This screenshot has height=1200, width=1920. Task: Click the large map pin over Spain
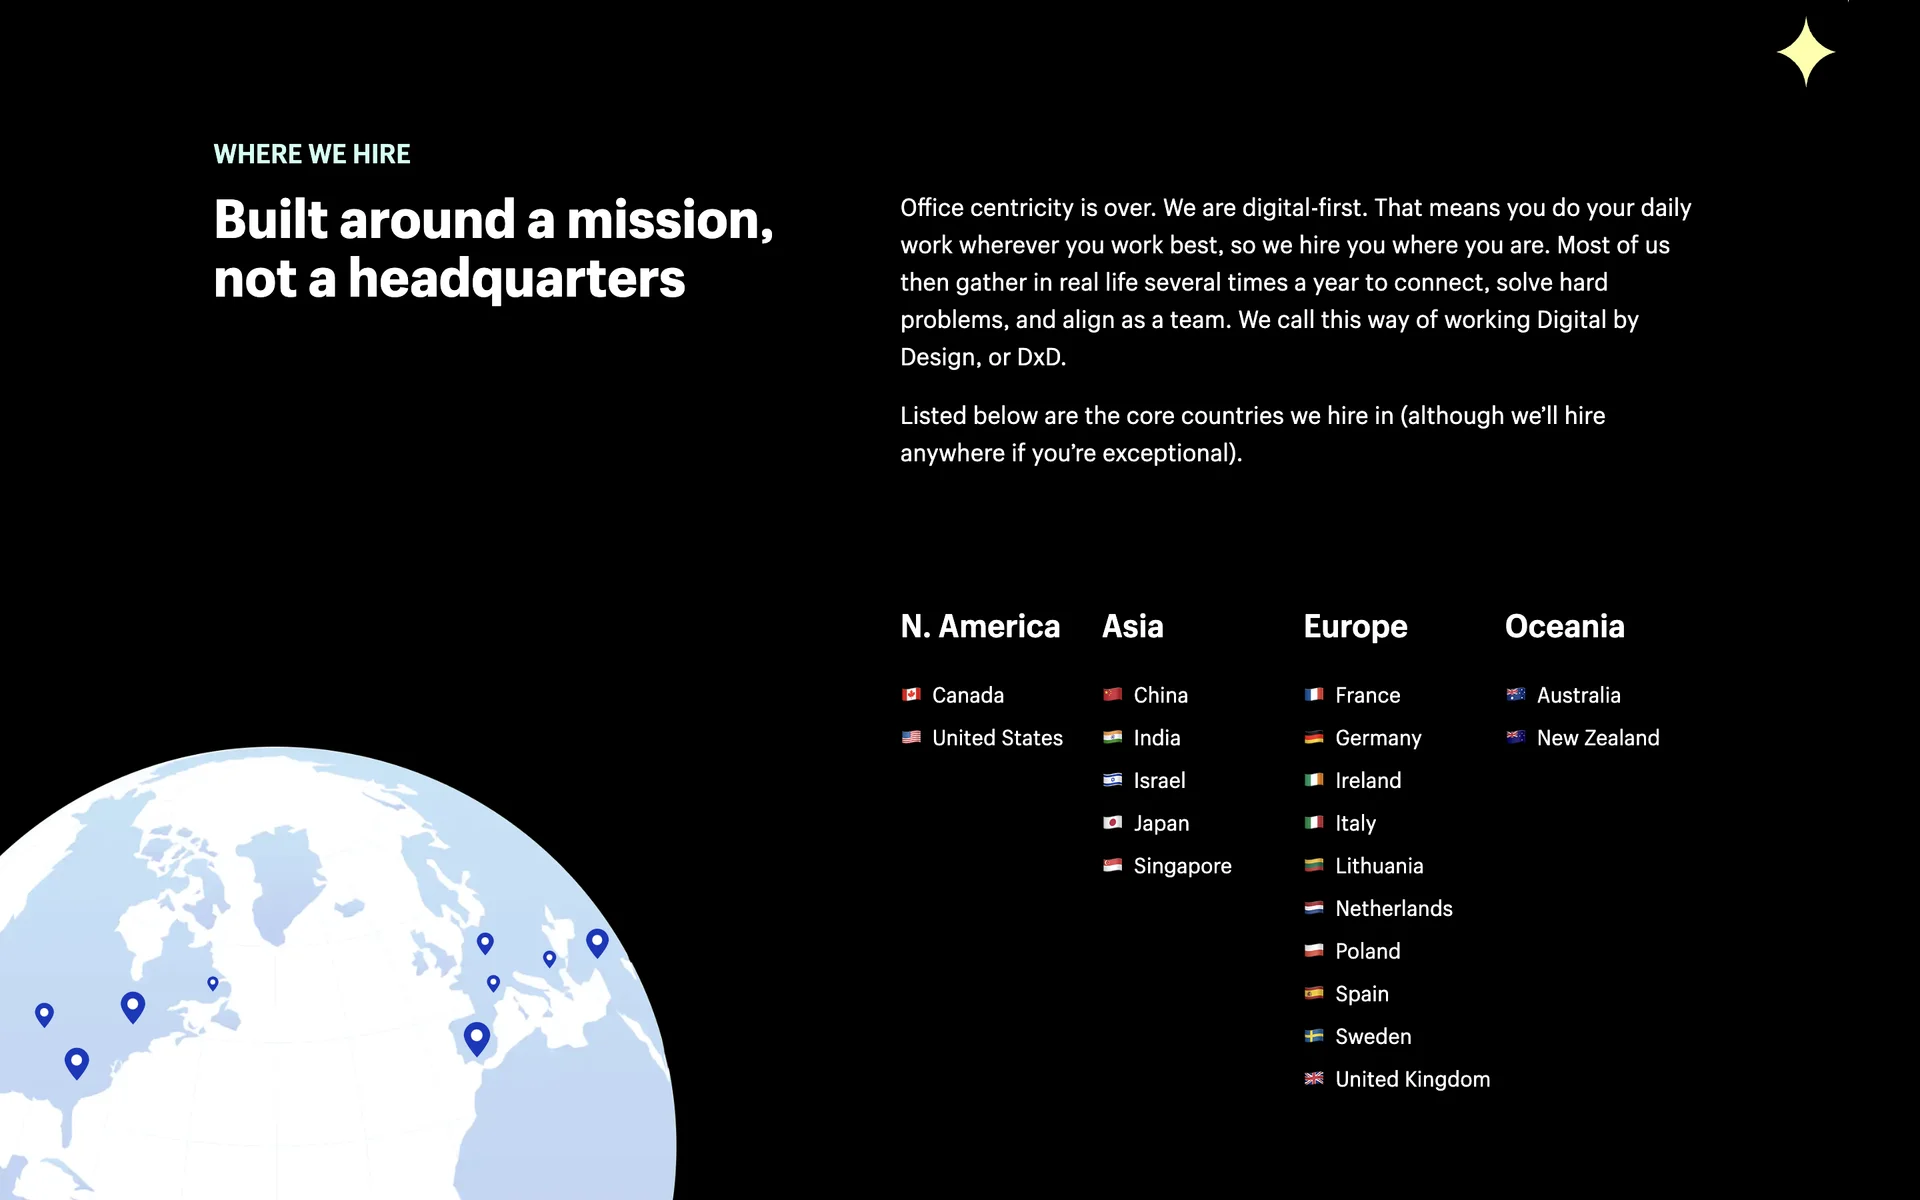pos(477,1036)
